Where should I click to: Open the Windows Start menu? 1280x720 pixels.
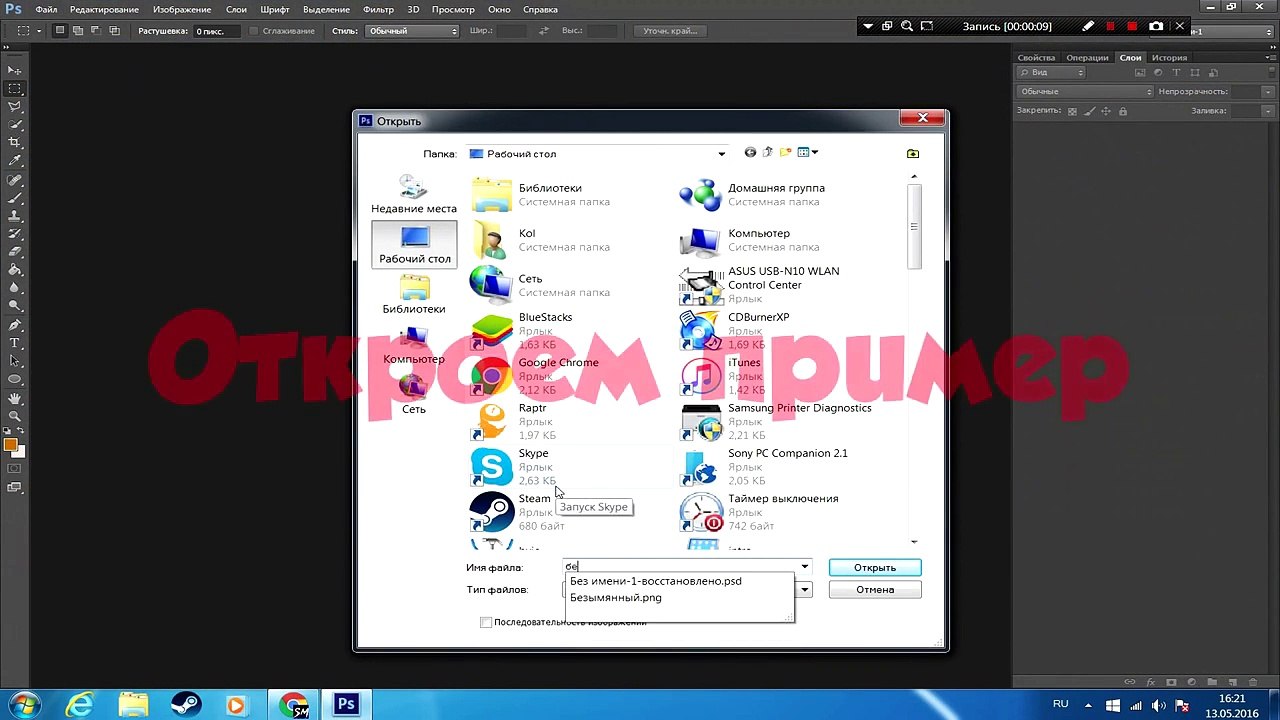tap(24, 704)
